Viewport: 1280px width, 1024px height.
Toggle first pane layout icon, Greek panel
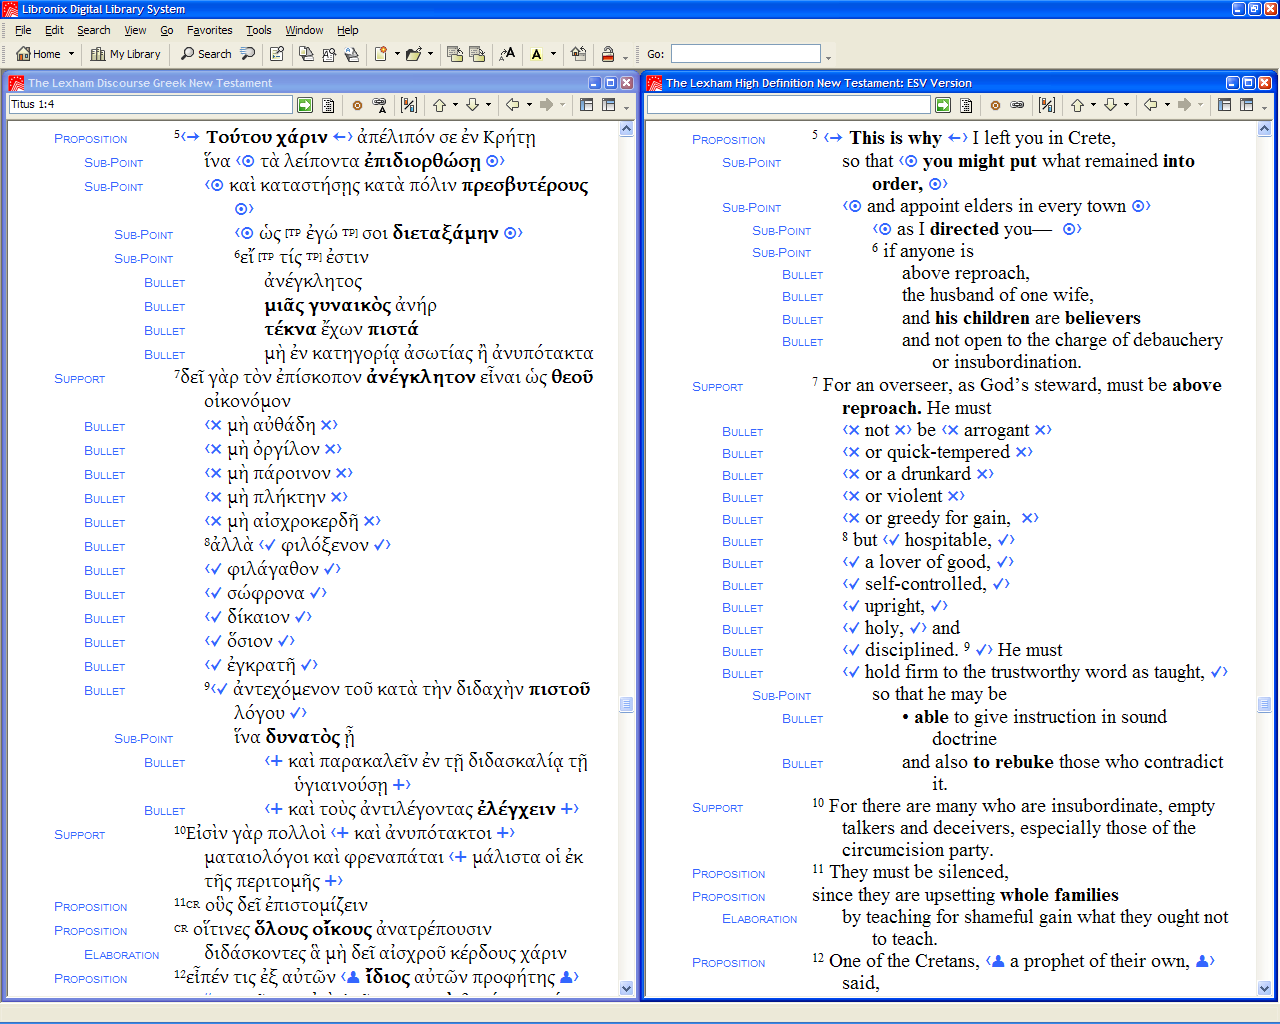pos(587,104)
